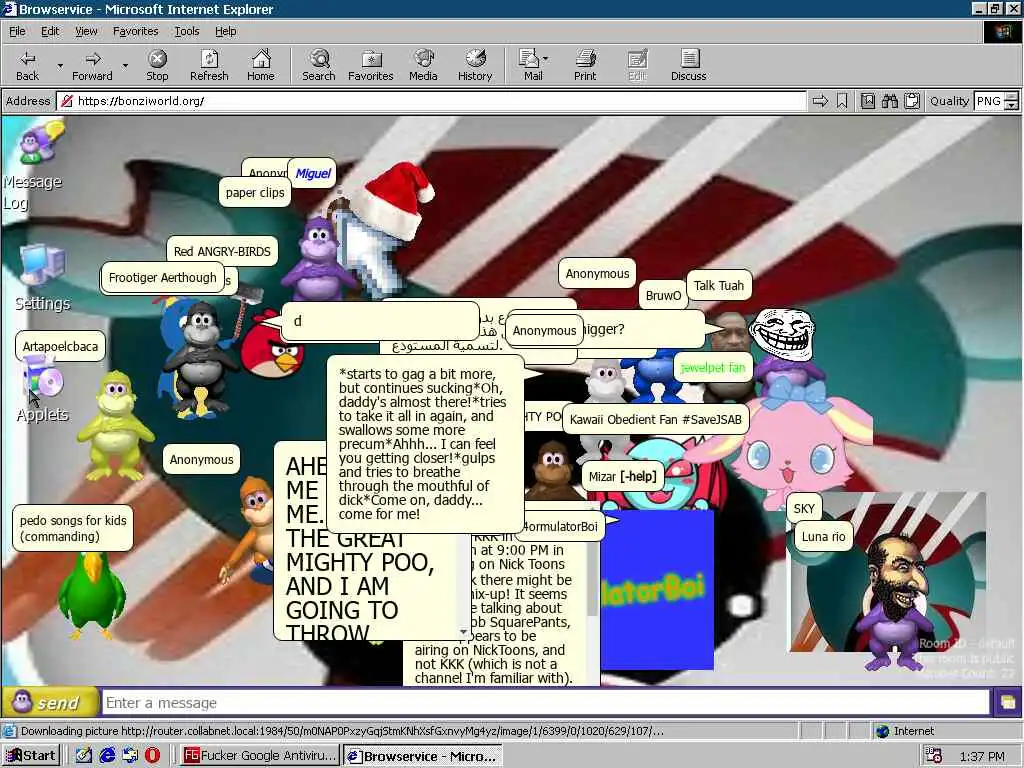Change the Quality PNG stepper value
Viewport: 1024px width, 768px height.
1012,101
